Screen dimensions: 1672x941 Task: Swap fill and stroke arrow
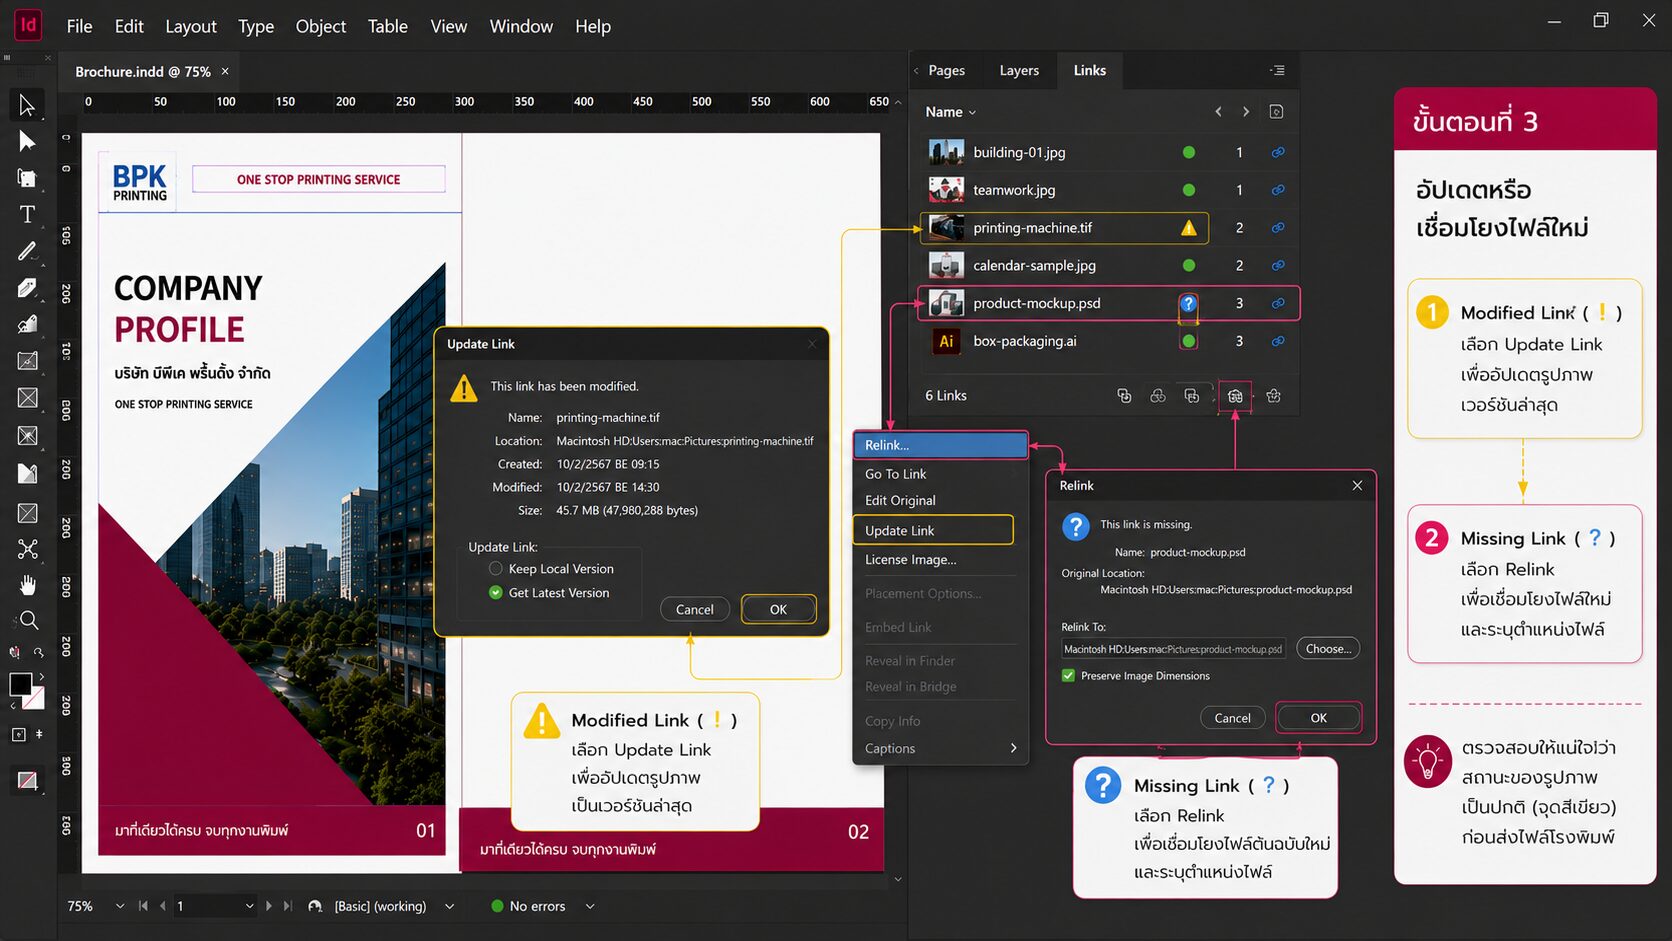[x=41, y=677]
